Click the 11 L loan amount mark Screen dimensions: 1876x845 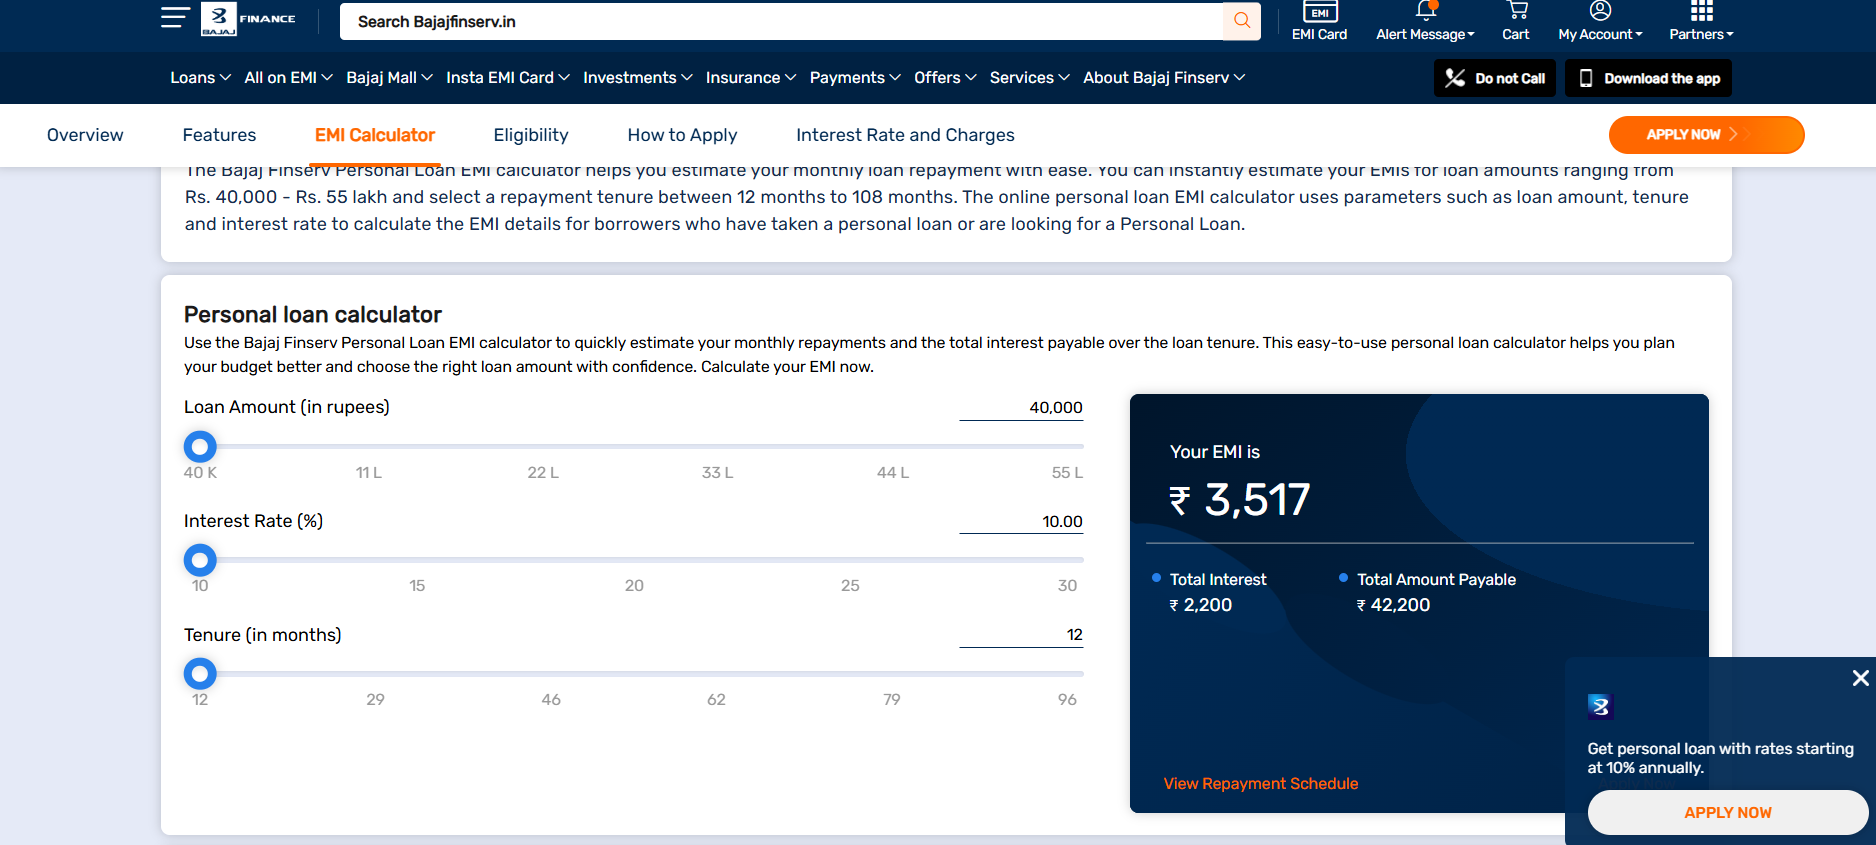click(369, 473)
